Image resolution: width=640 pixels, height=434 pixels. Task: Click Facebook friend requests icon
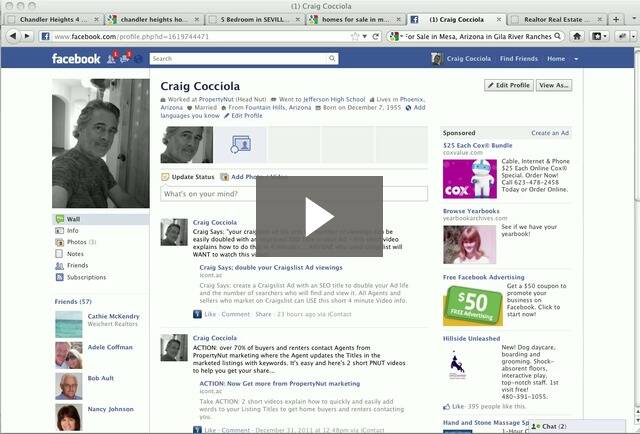pos(111,59)
